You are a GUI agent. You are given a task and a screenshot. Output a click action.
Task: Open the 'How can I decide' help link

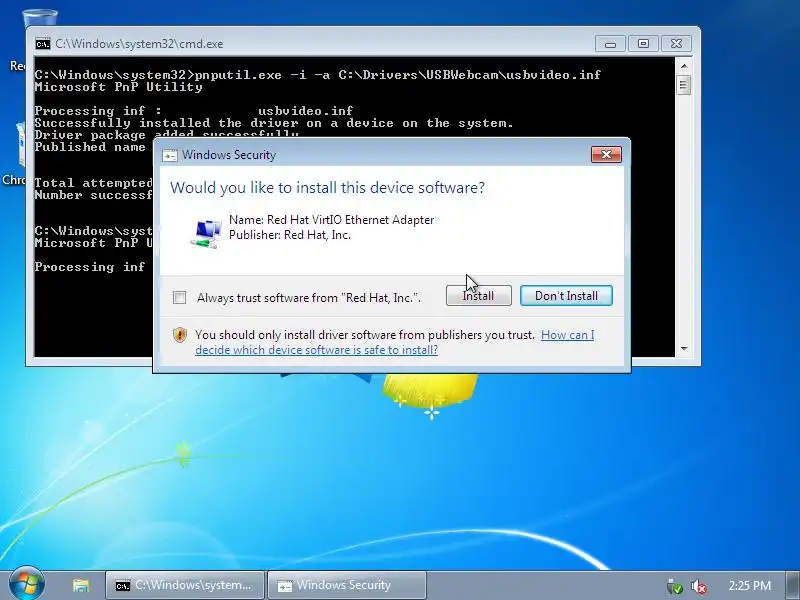coord(394,342)
